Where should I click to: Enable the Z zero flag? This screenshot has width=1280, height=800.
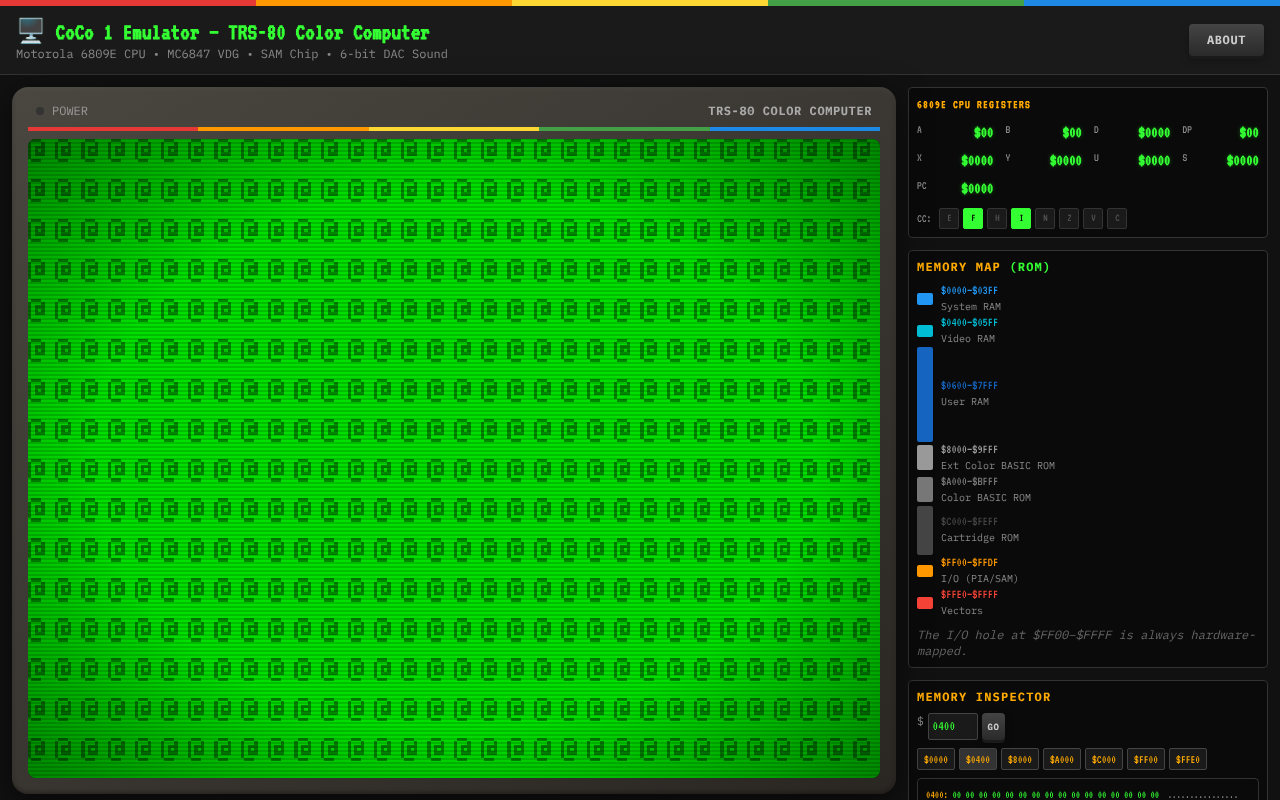pyautogui.click(x=1069, y=218)
